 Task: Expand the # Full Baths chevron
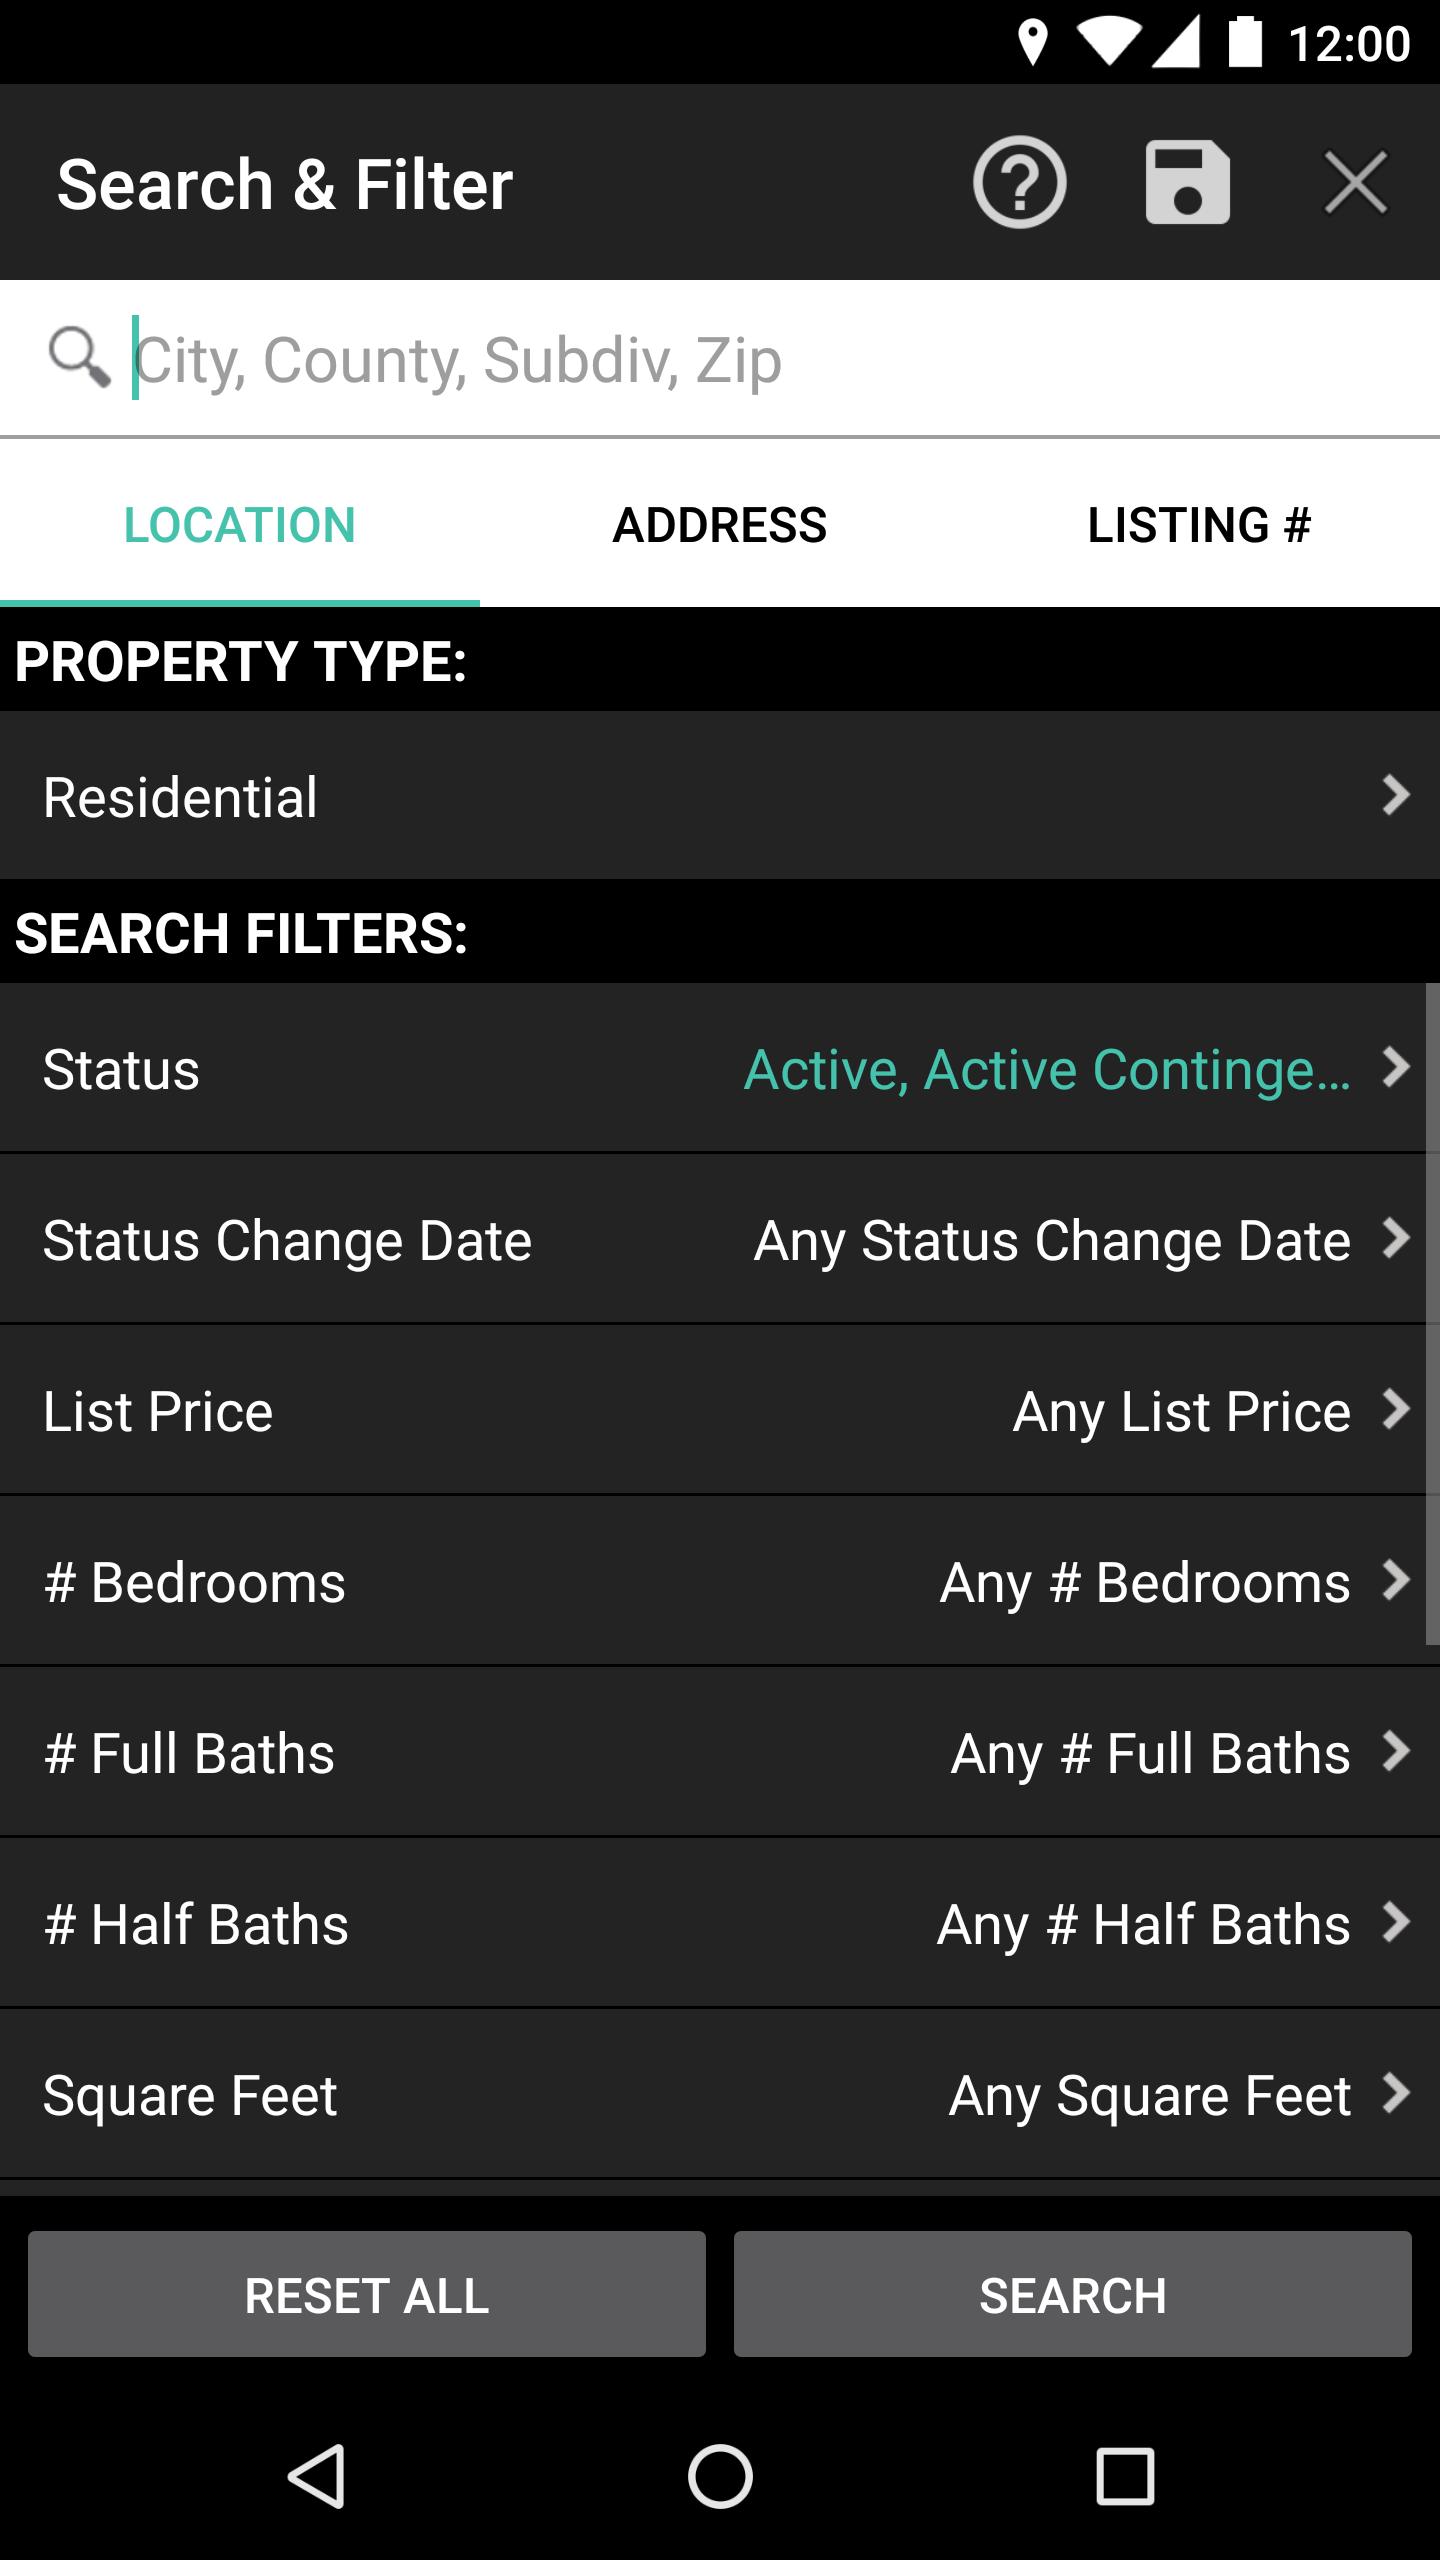coord(1395,1751)
